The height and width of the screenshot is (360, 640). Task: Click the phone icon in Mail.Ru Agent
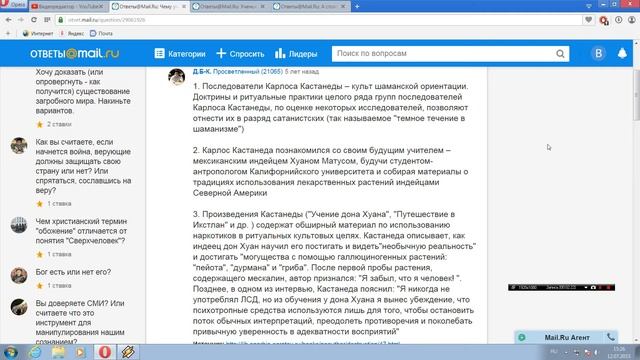(611, 337)
